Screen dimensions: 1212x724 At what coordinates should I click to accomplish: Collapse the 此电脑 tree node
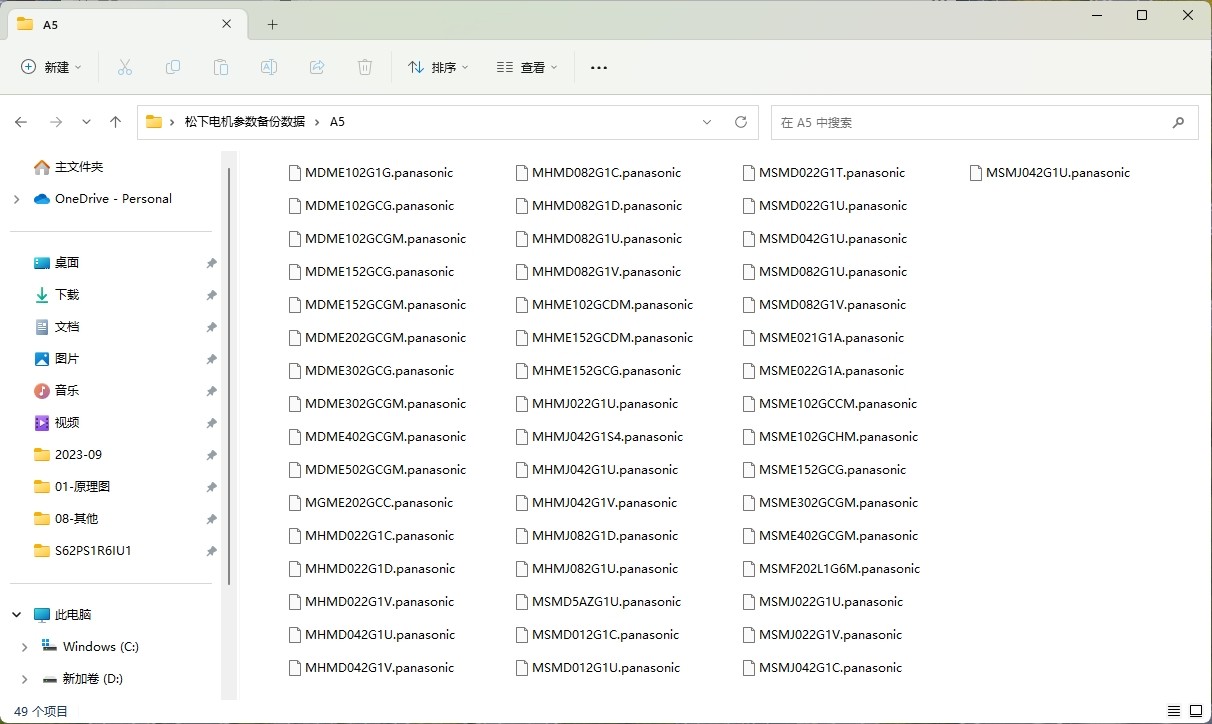[16, 615]
